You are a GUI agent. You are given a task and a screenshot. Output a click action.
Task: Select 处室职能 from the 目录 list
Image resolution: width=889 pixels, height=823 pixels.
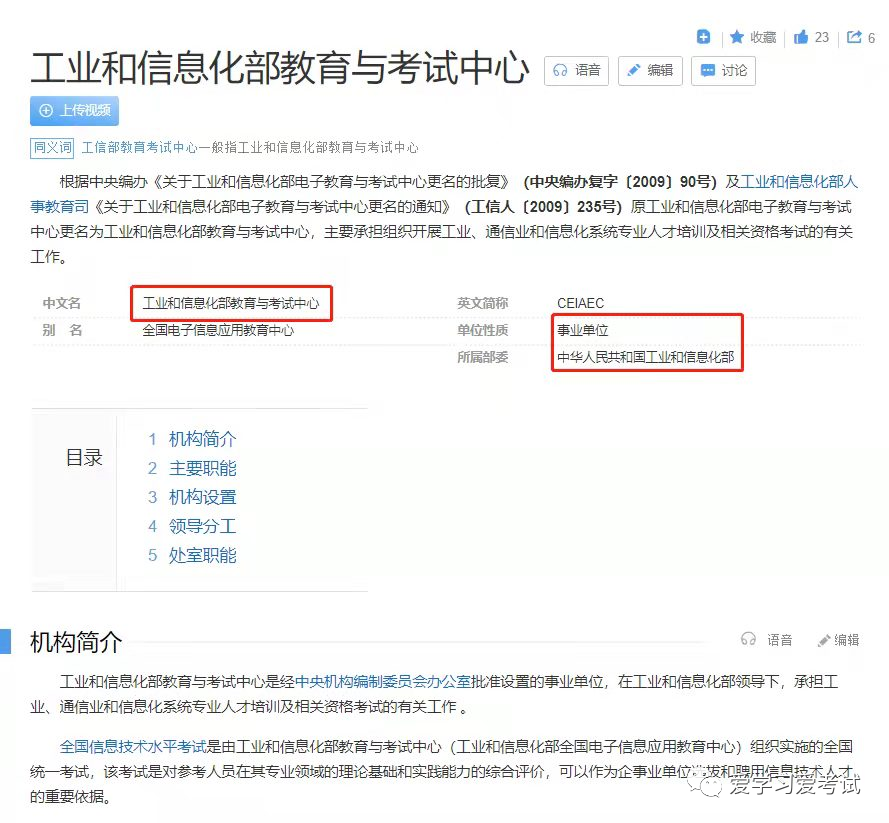click(x=202, y=555)
